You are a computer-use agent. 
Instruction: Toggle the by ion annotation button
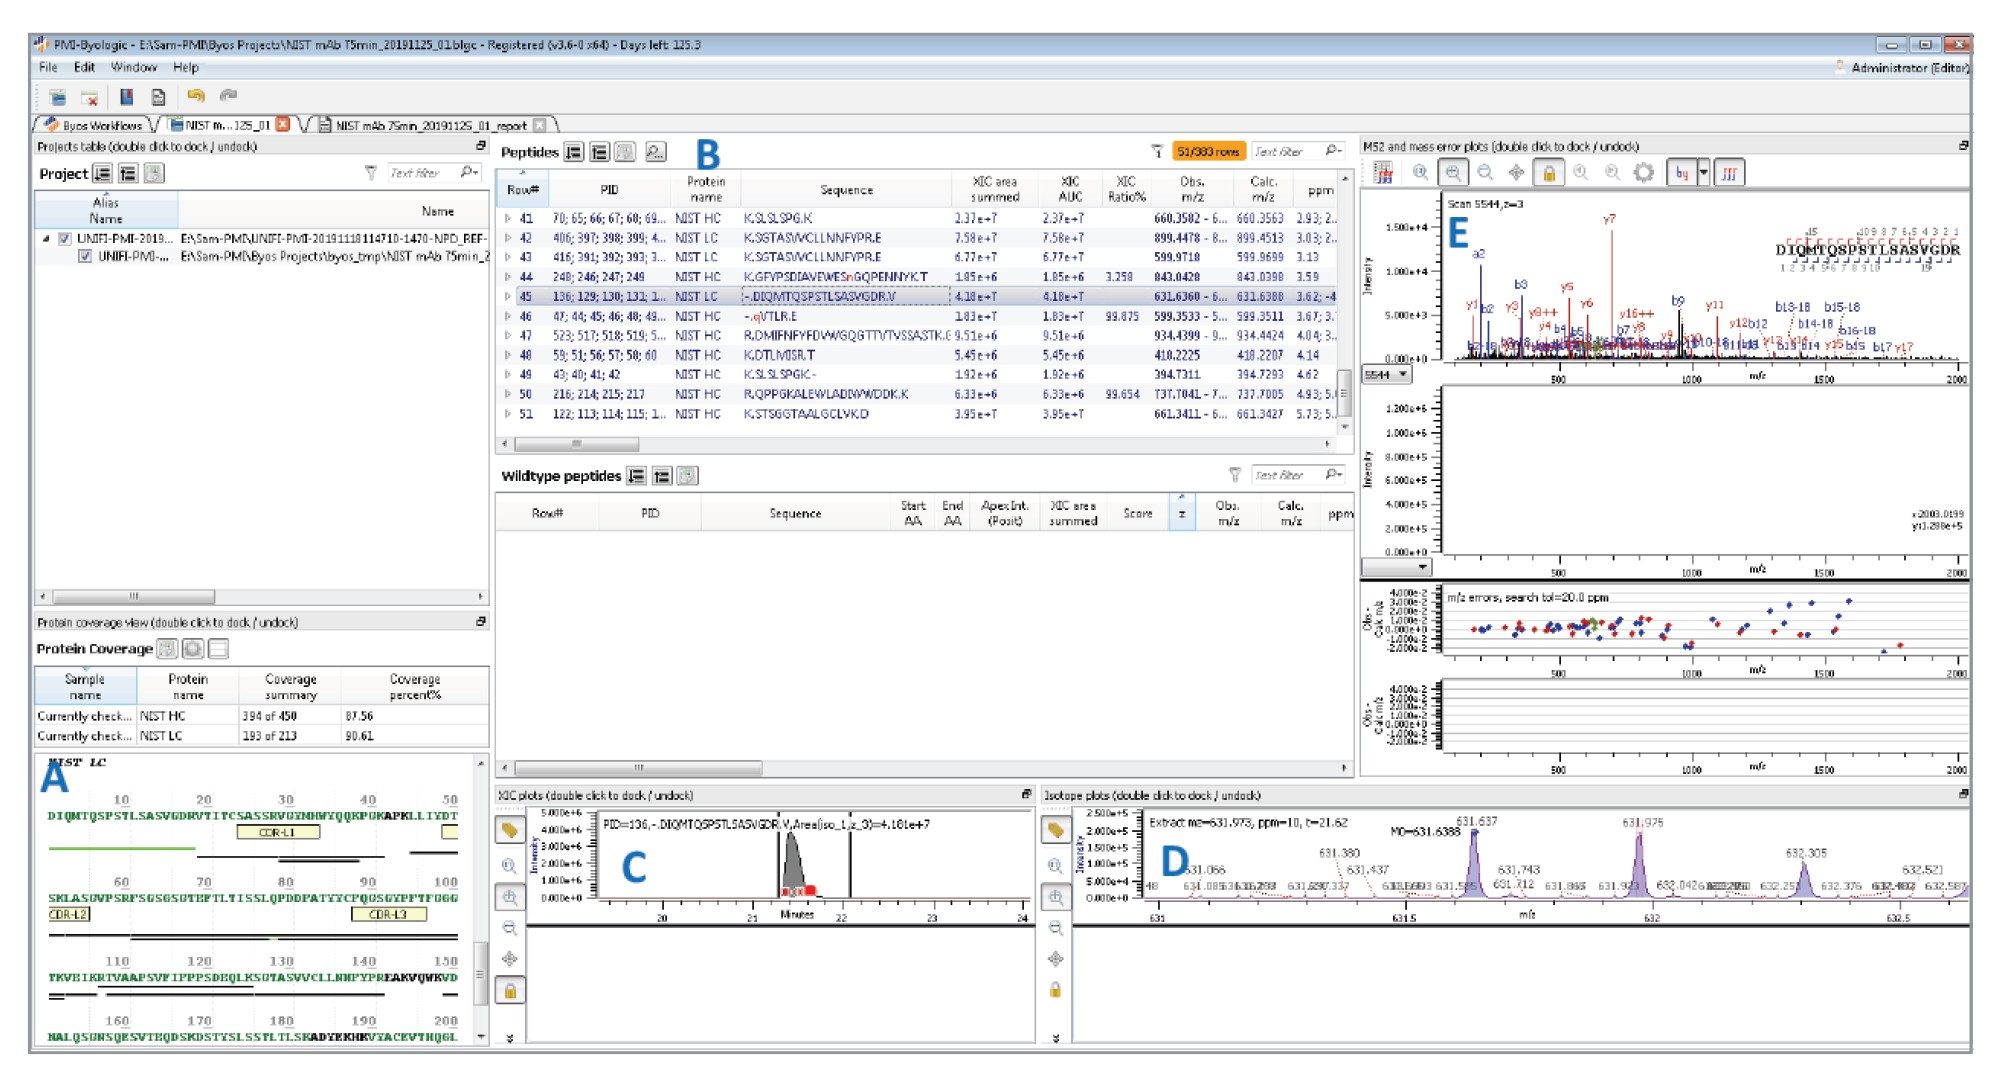pyautogui.click(x=1682, y=173)
